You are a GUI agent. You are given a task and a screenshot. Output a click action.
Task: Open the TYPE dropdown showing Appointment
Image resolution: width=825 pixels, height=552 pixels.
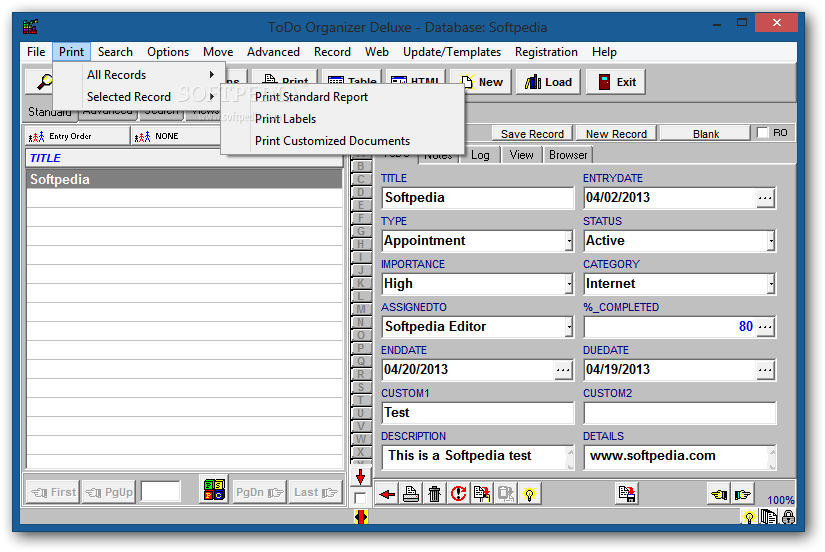pyautogui.click(x=569, y=241)
